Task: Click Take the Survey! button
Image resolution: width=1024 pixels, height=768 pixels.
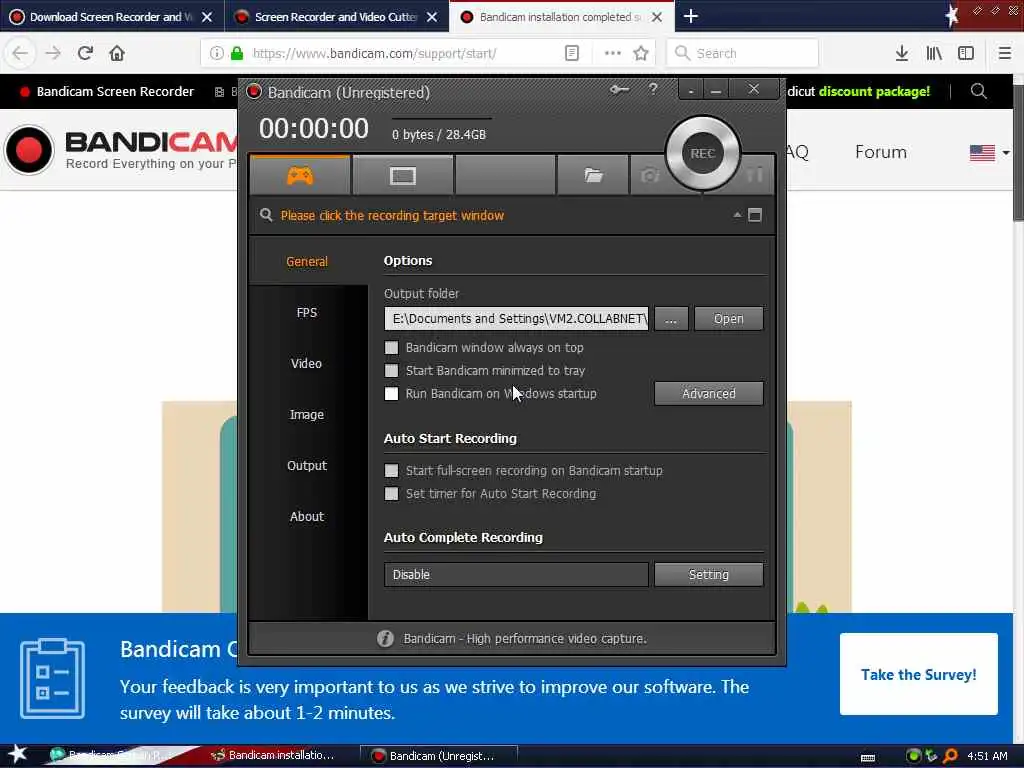Action: click(x=918, y=674)
